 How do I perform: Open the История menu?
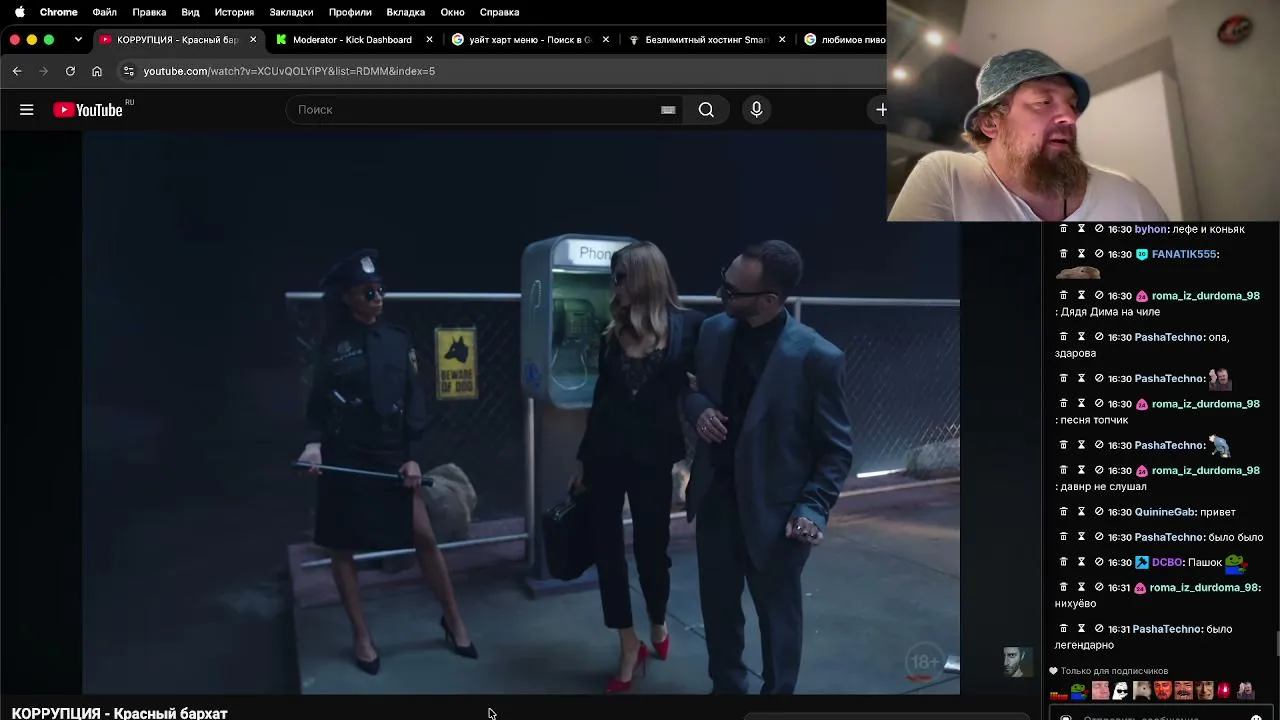coord(234,12)
